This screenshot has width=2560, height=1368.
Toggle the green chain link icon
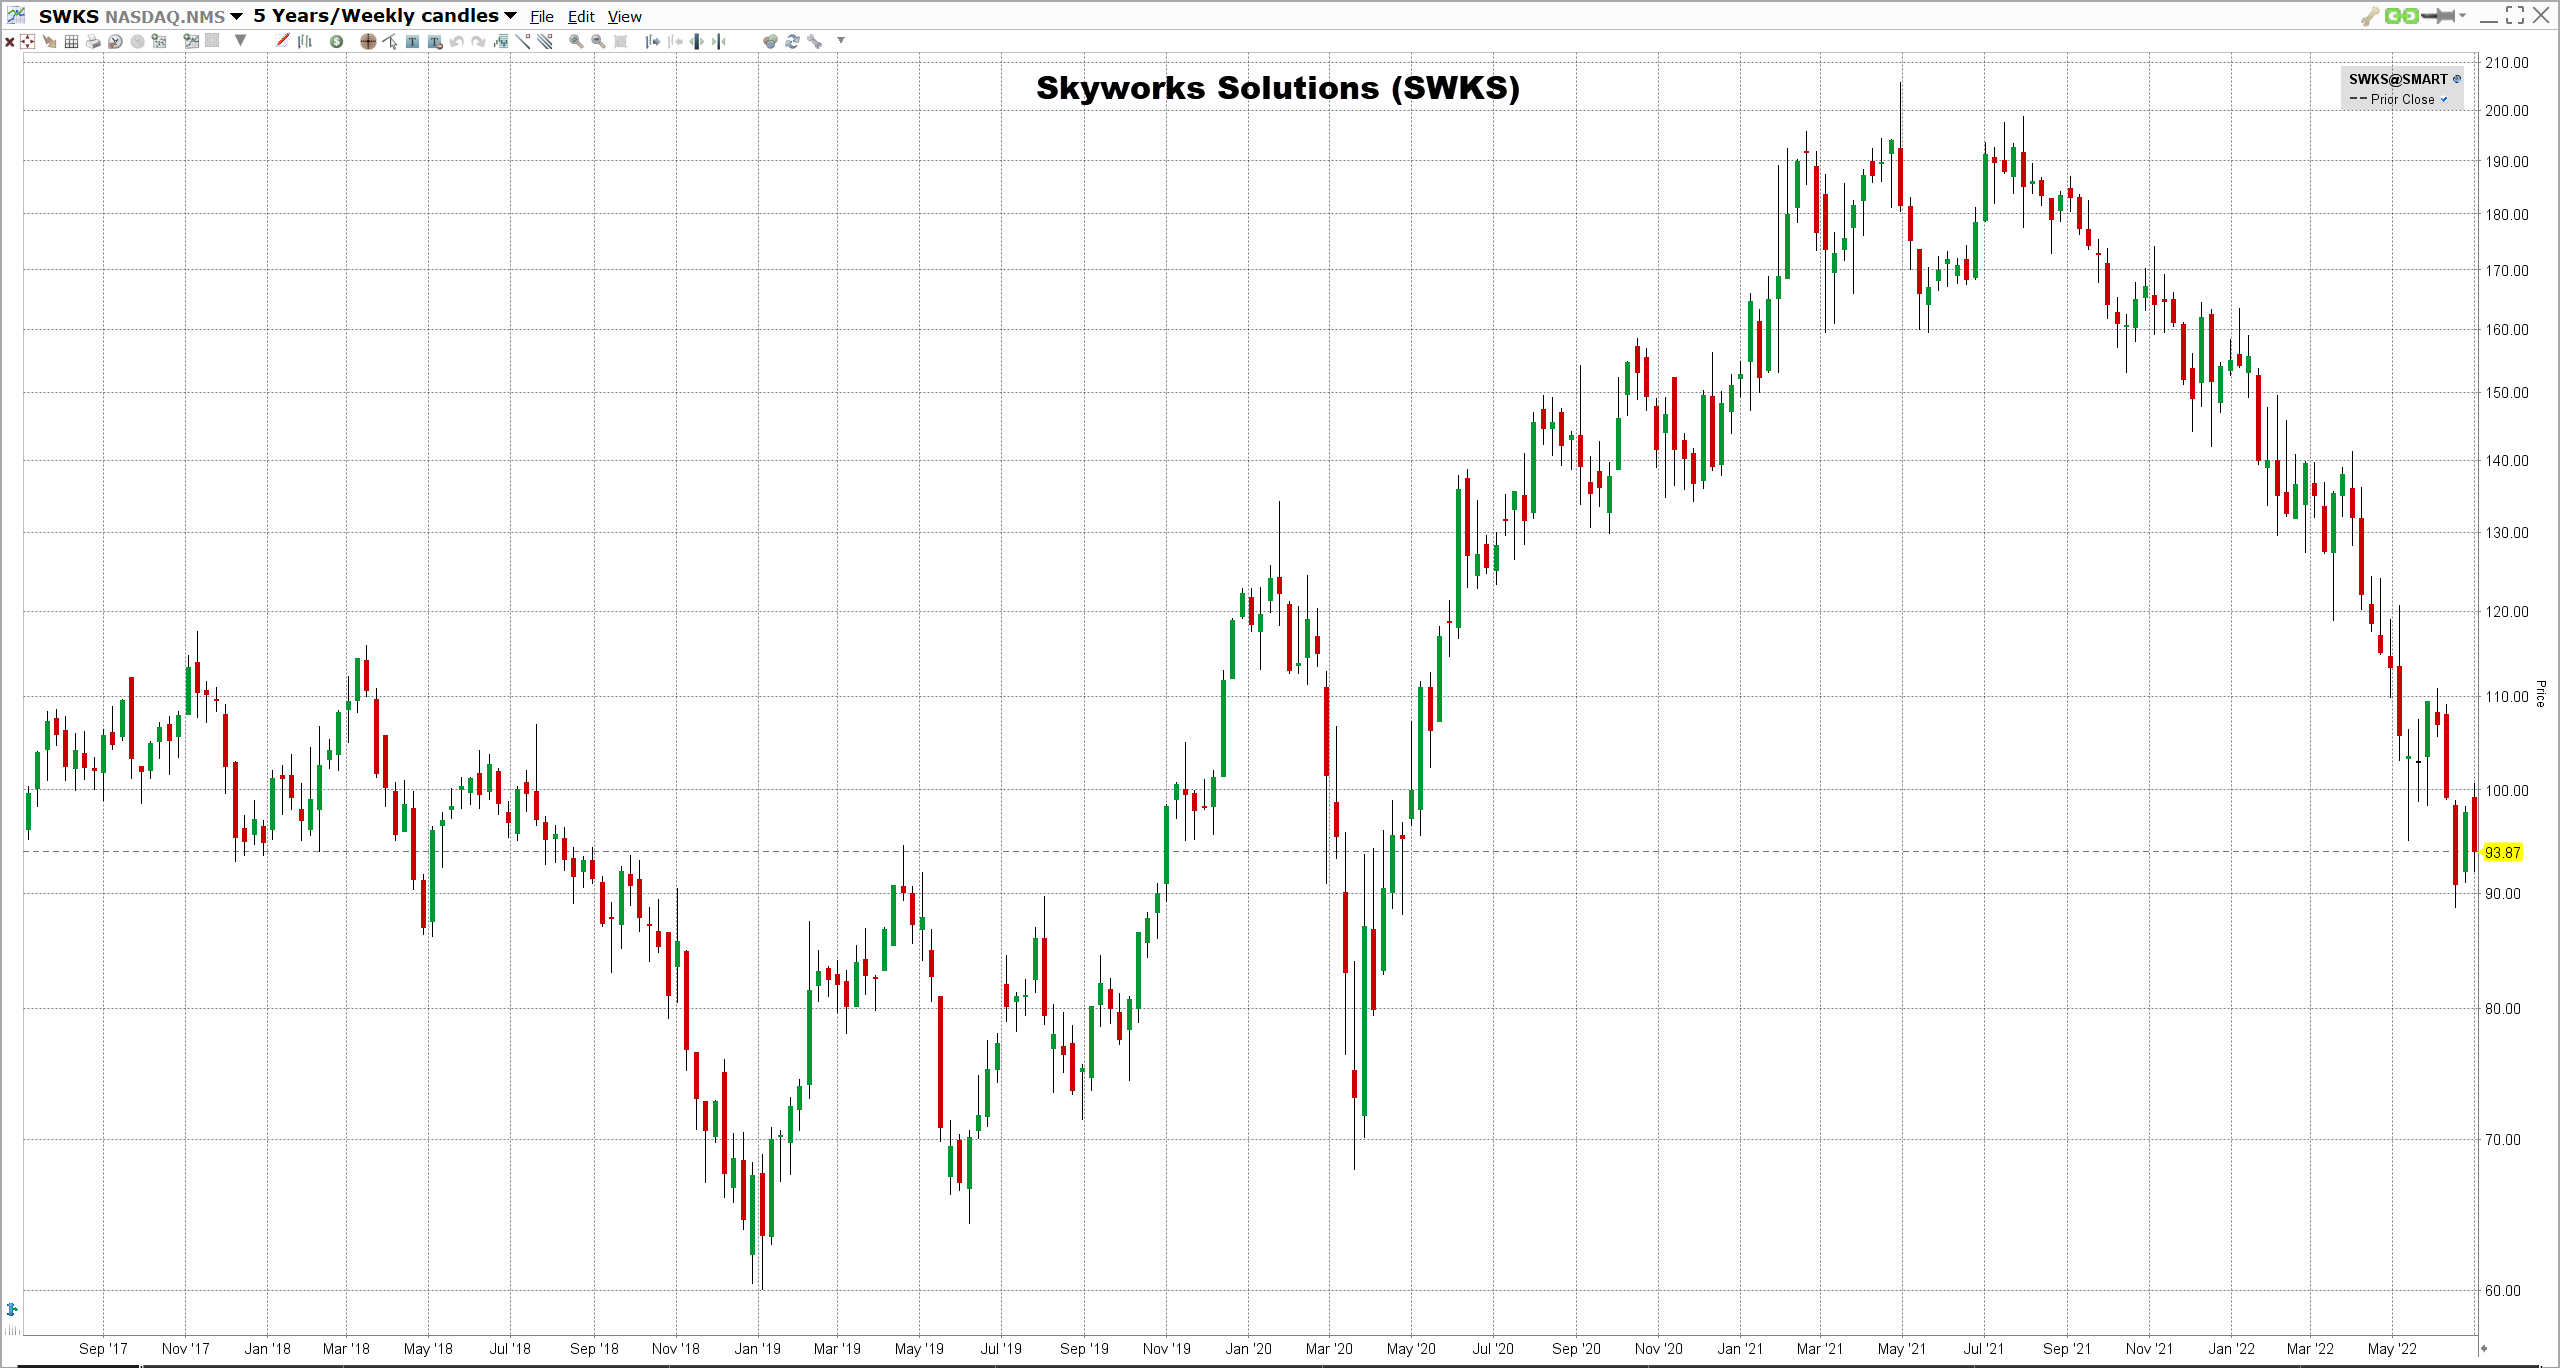pyautogui.click(x=2401, y=15)
